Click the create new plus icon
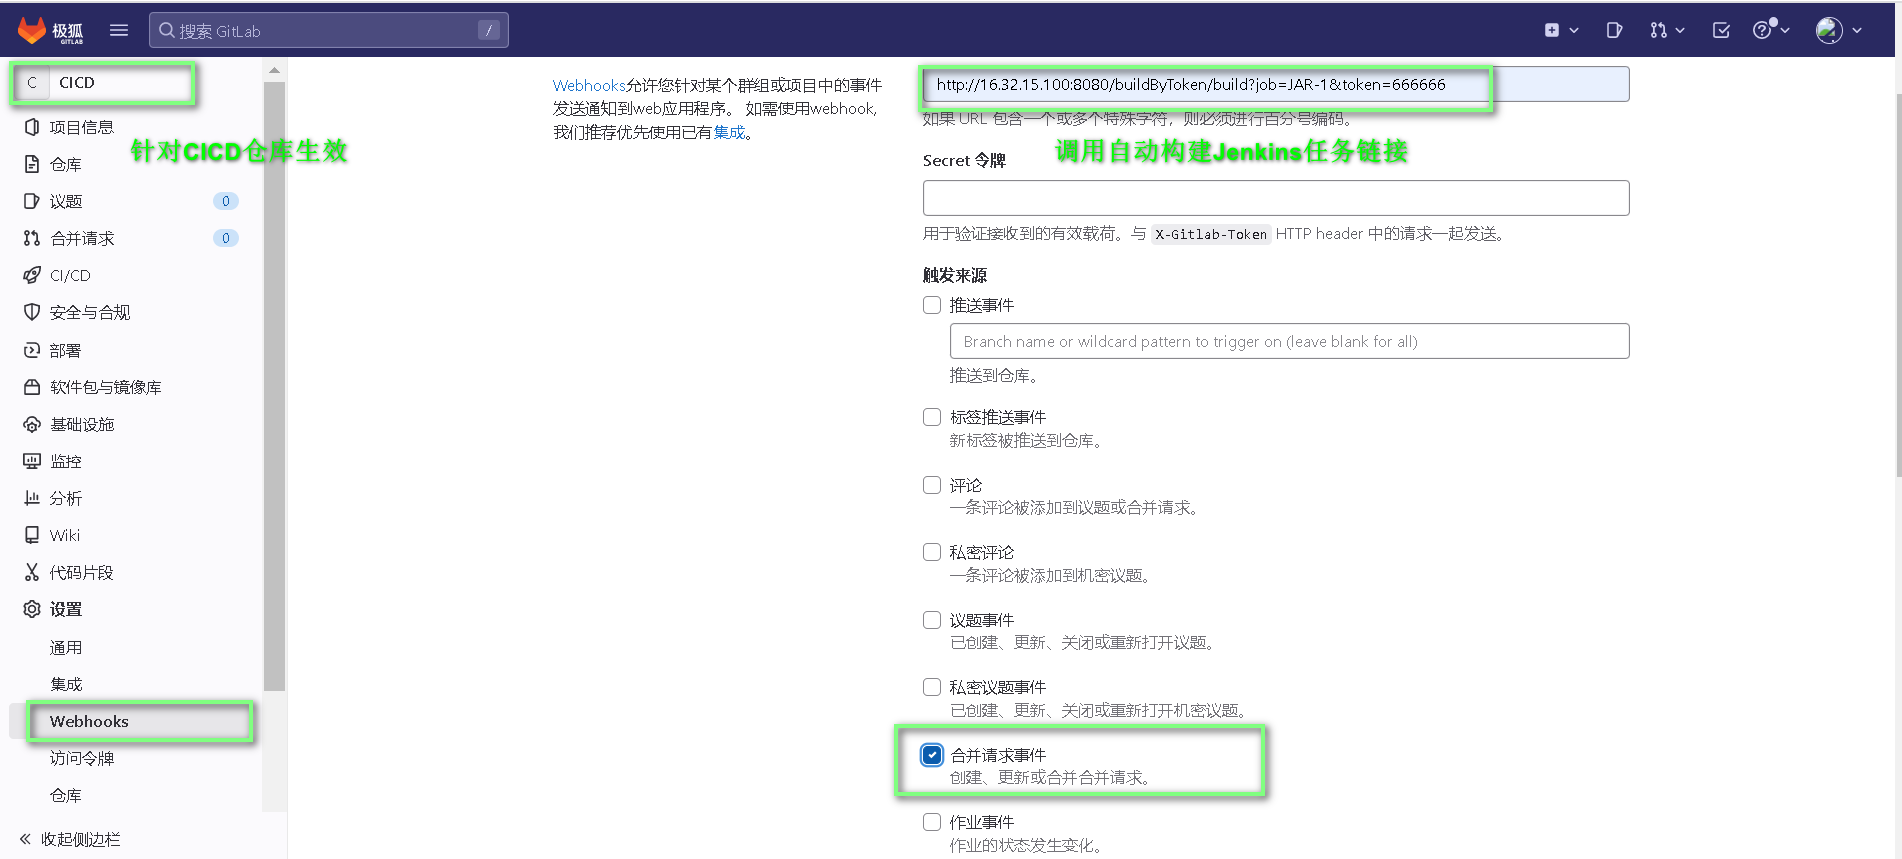This screenshot has height=859, width=1902. point(1551,30)
